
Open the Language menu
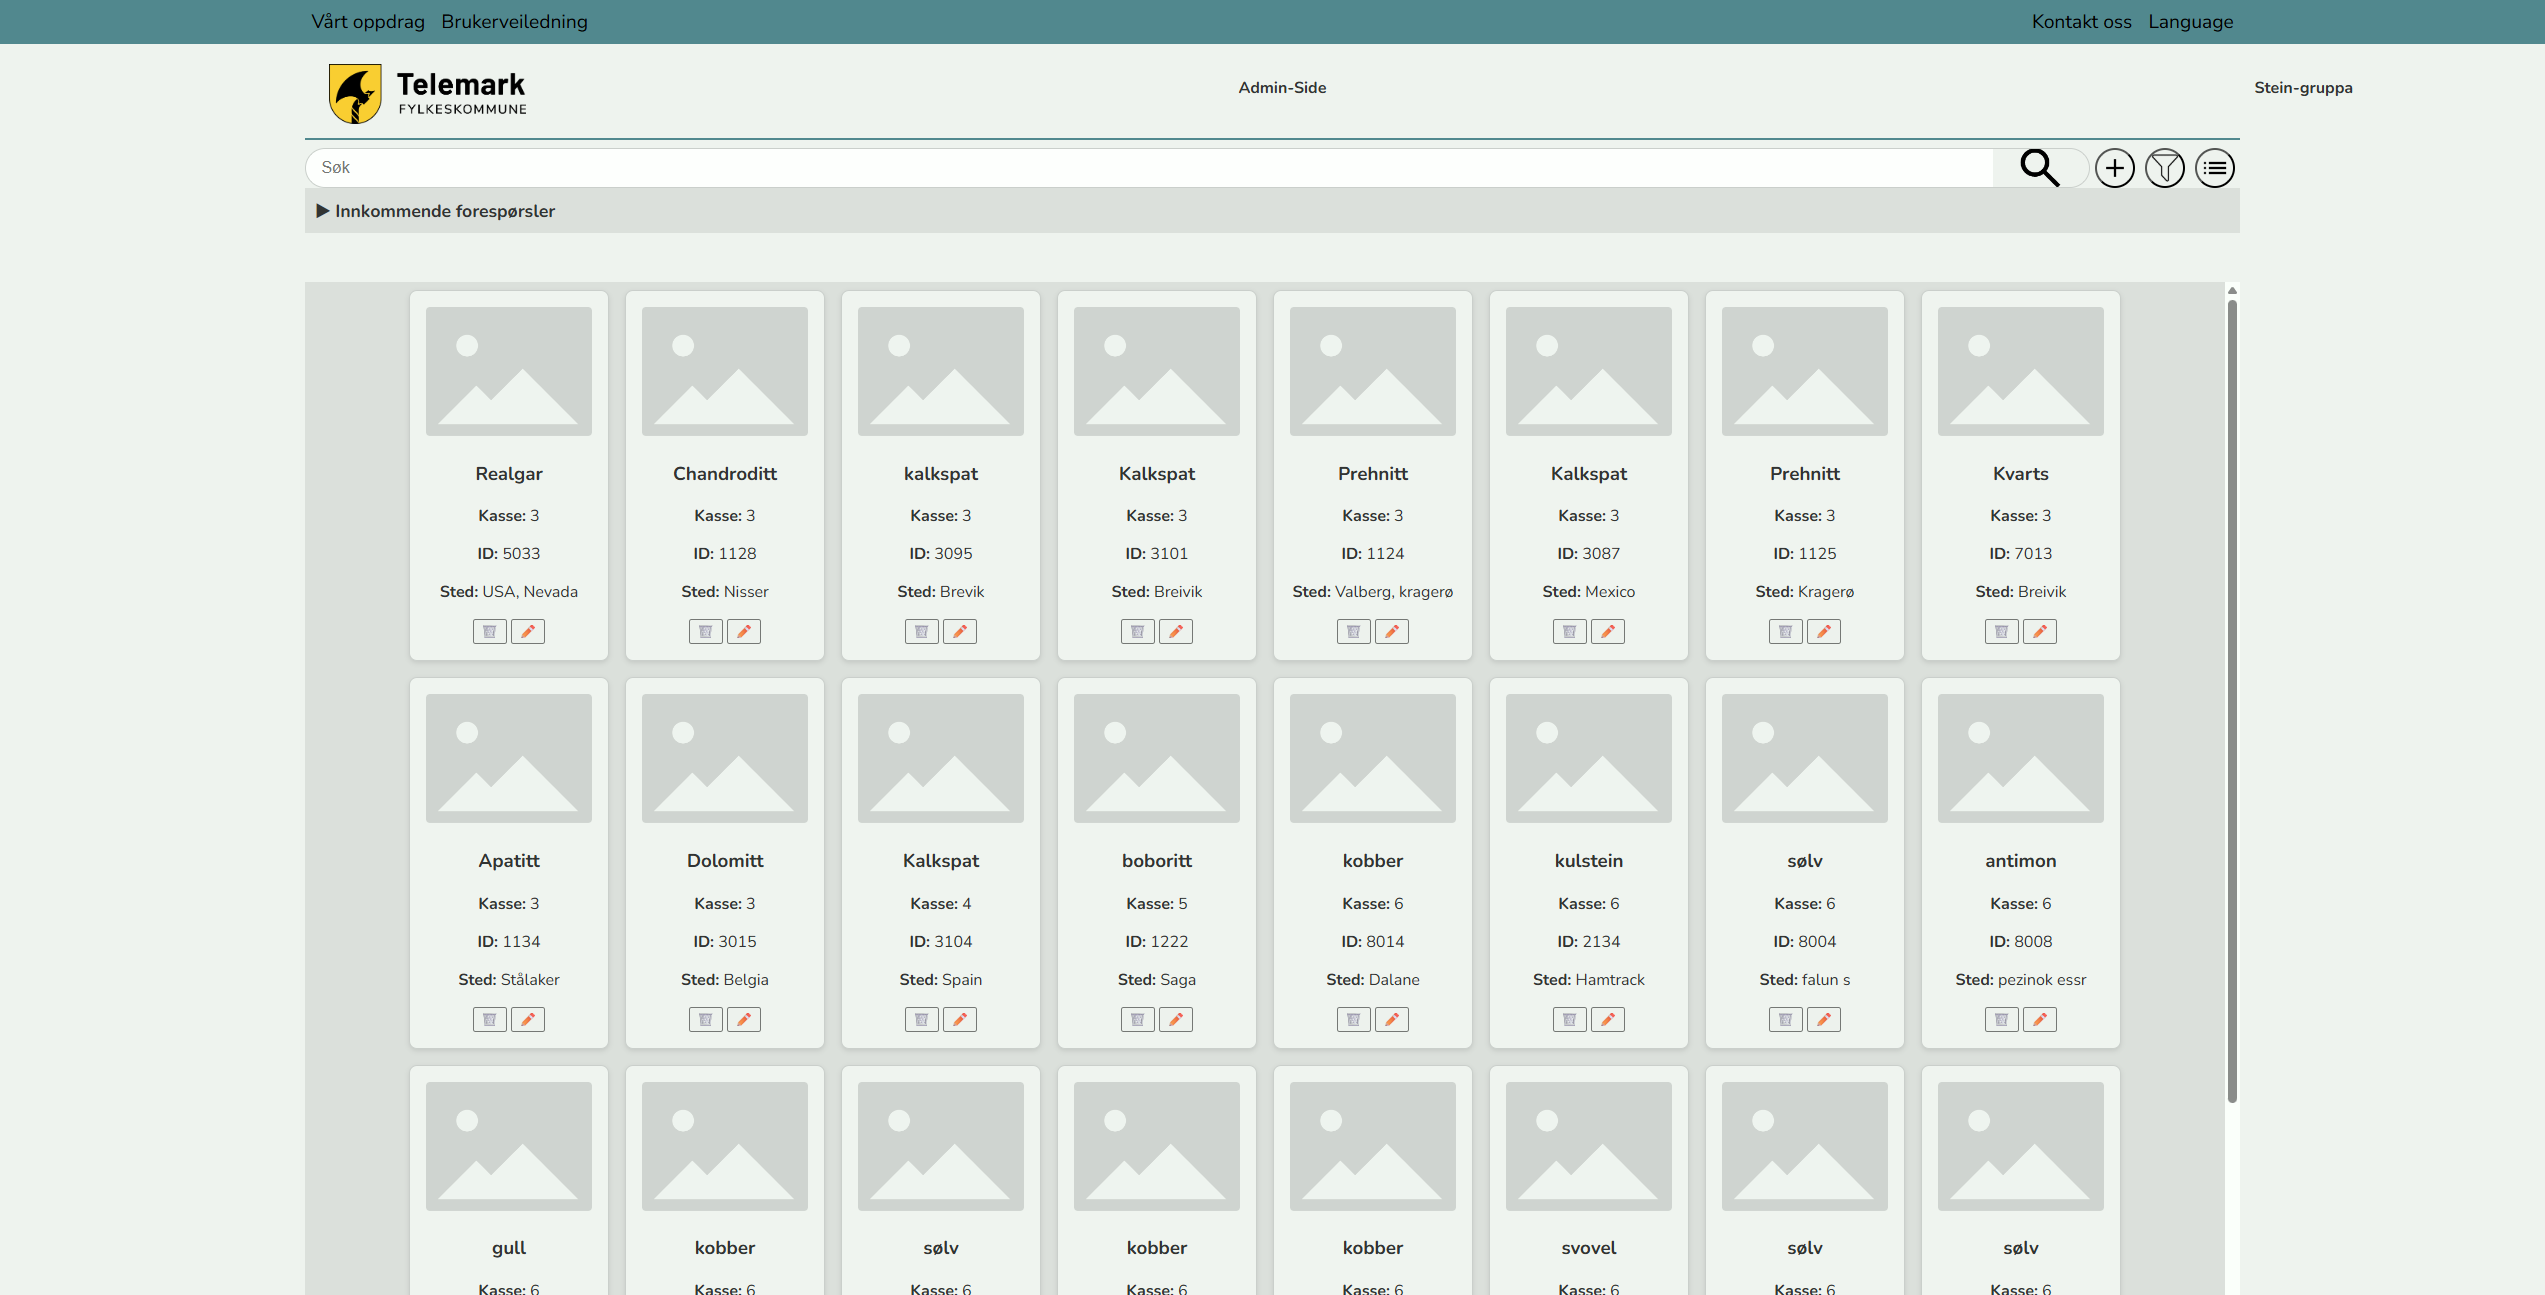pyautogui.click(x=2190, y=22)
